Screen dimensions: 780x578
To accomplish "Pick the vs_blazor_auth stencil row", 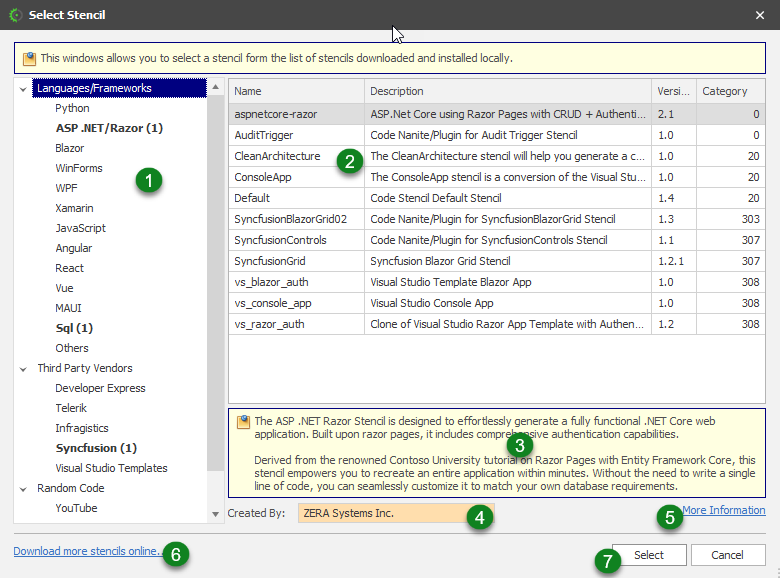I will 271,282.
